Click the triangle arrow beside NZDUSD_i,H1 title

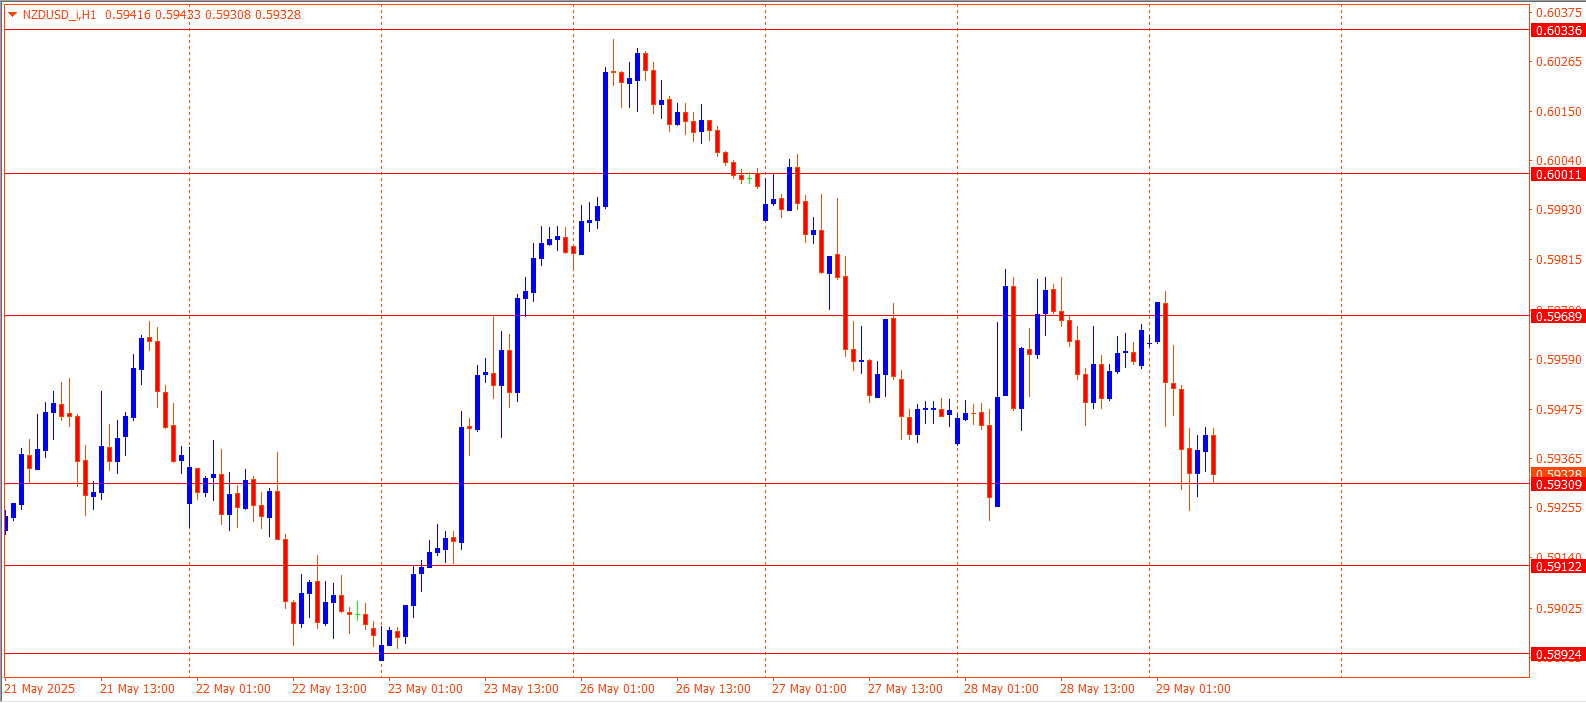12,14
